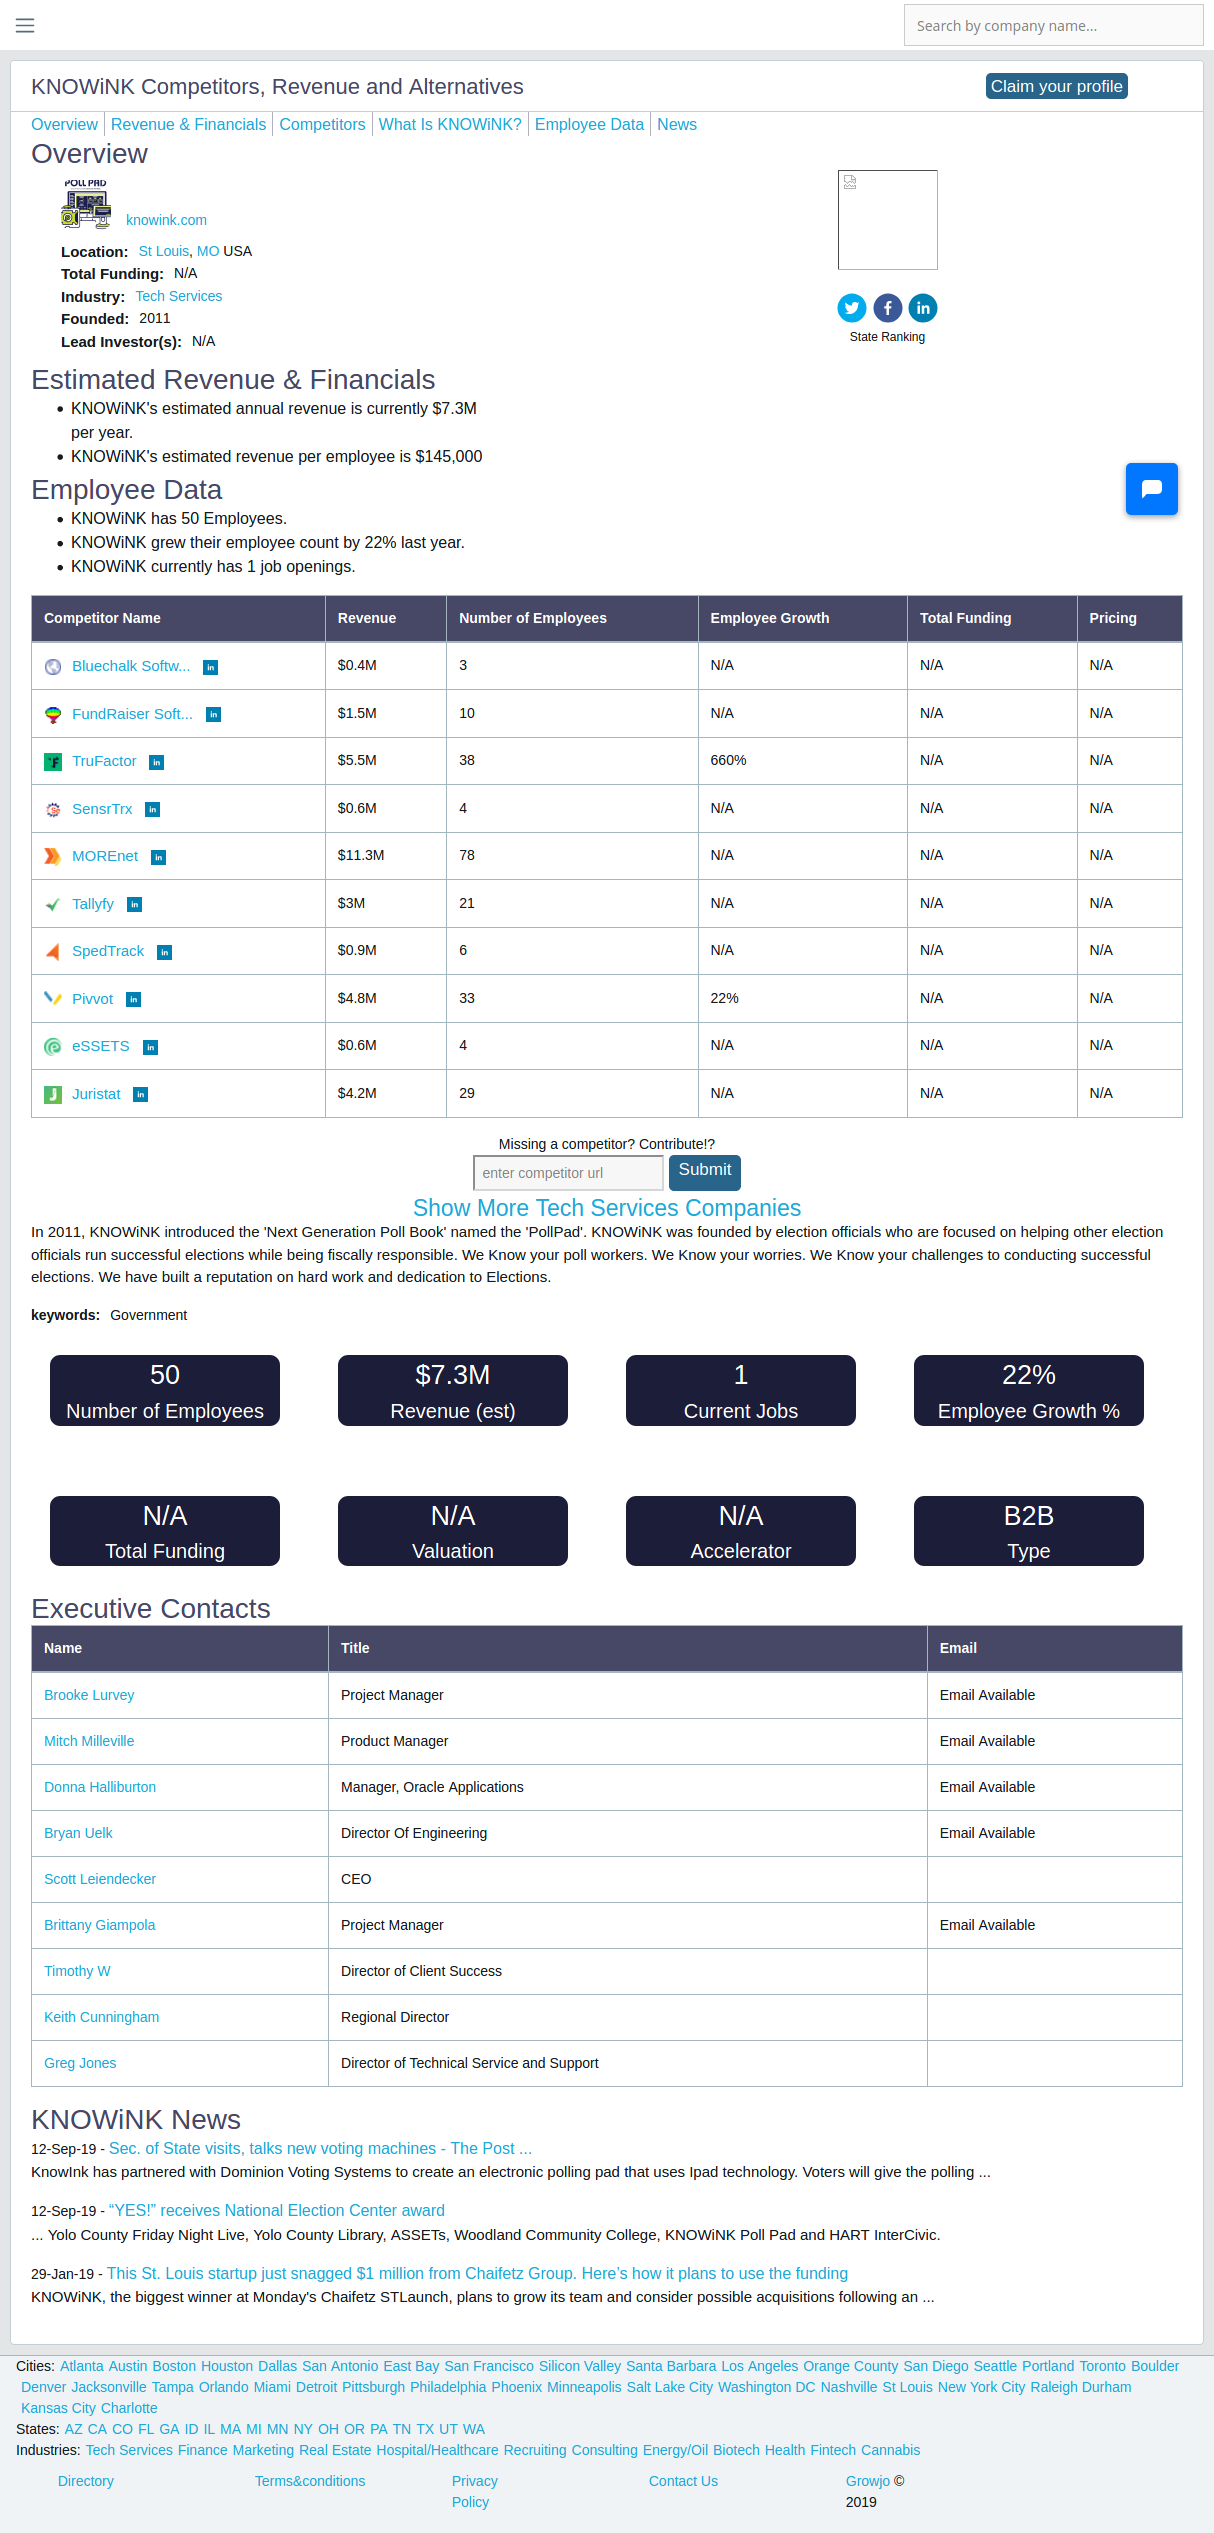Open the blue chat widget icon
This screenshot has height=2533, width=1214.
point(1152,489)
